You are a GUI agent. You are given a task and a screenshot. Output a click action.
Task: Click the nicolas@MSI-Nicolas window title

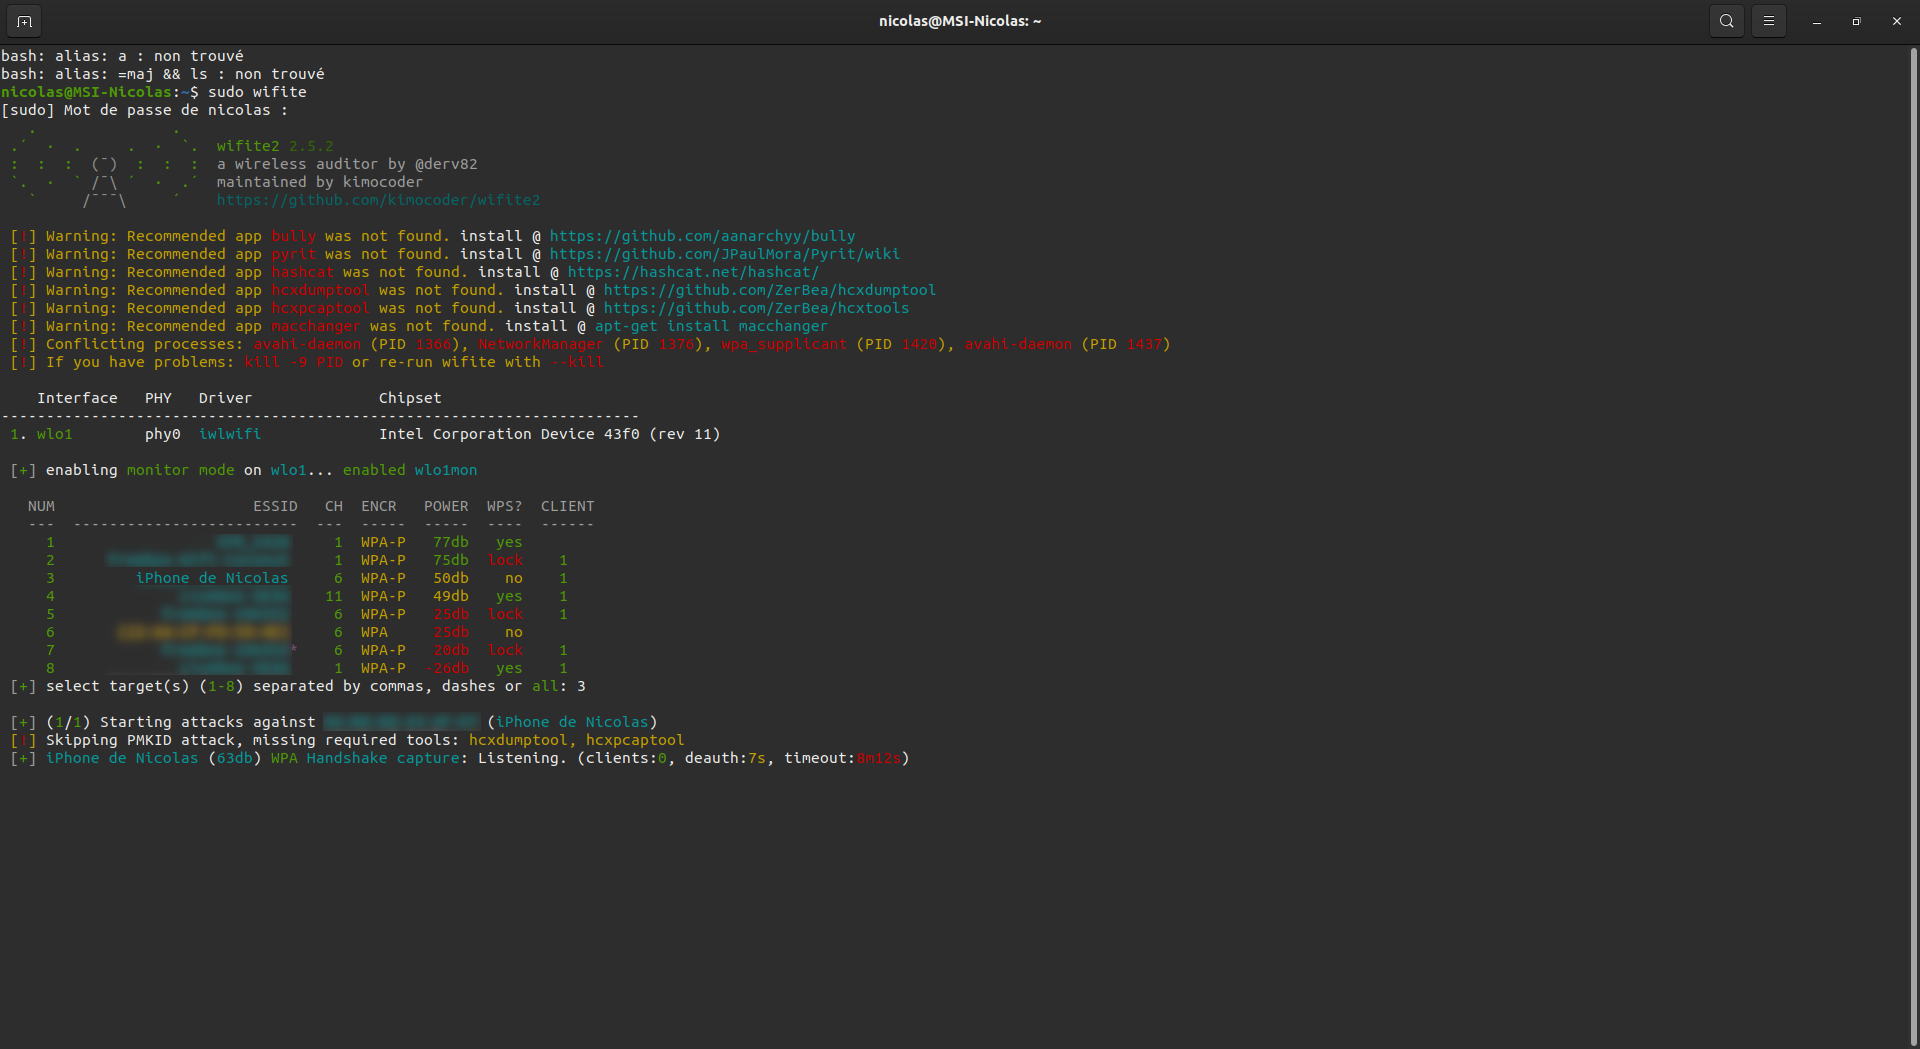pos(959,21)
